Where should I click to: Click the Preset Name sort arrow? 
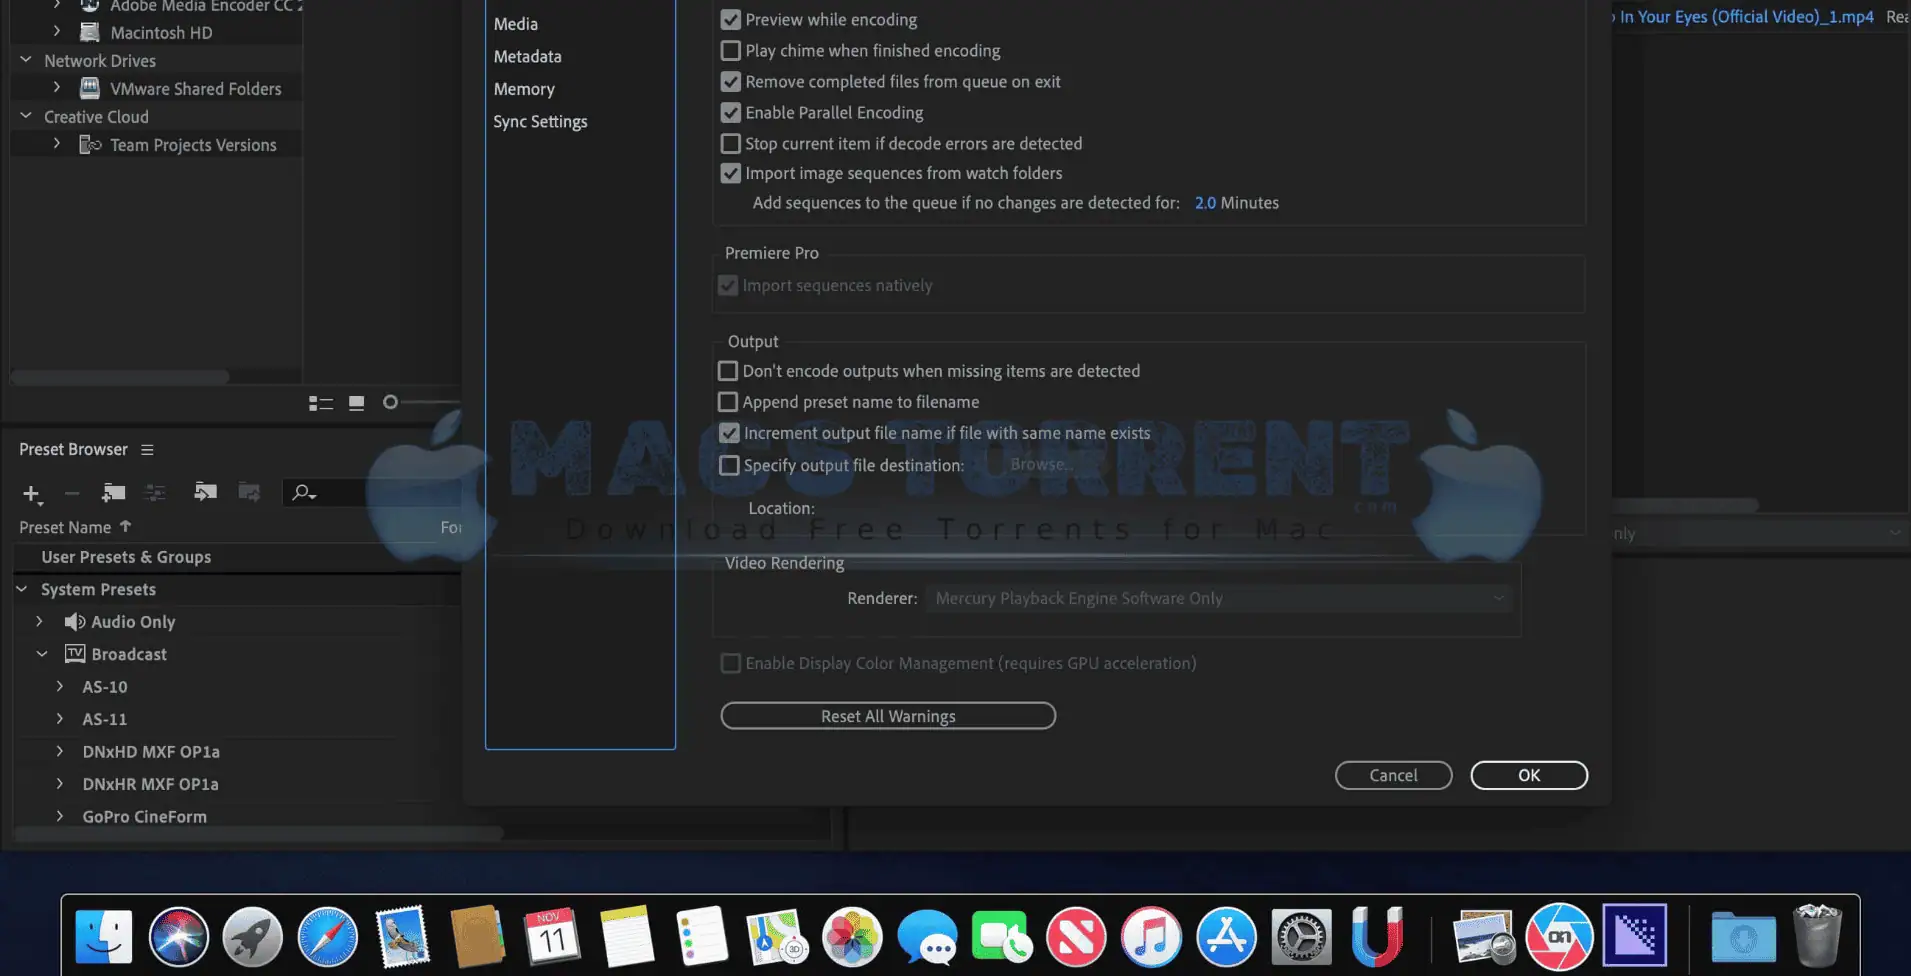(125, 526)
